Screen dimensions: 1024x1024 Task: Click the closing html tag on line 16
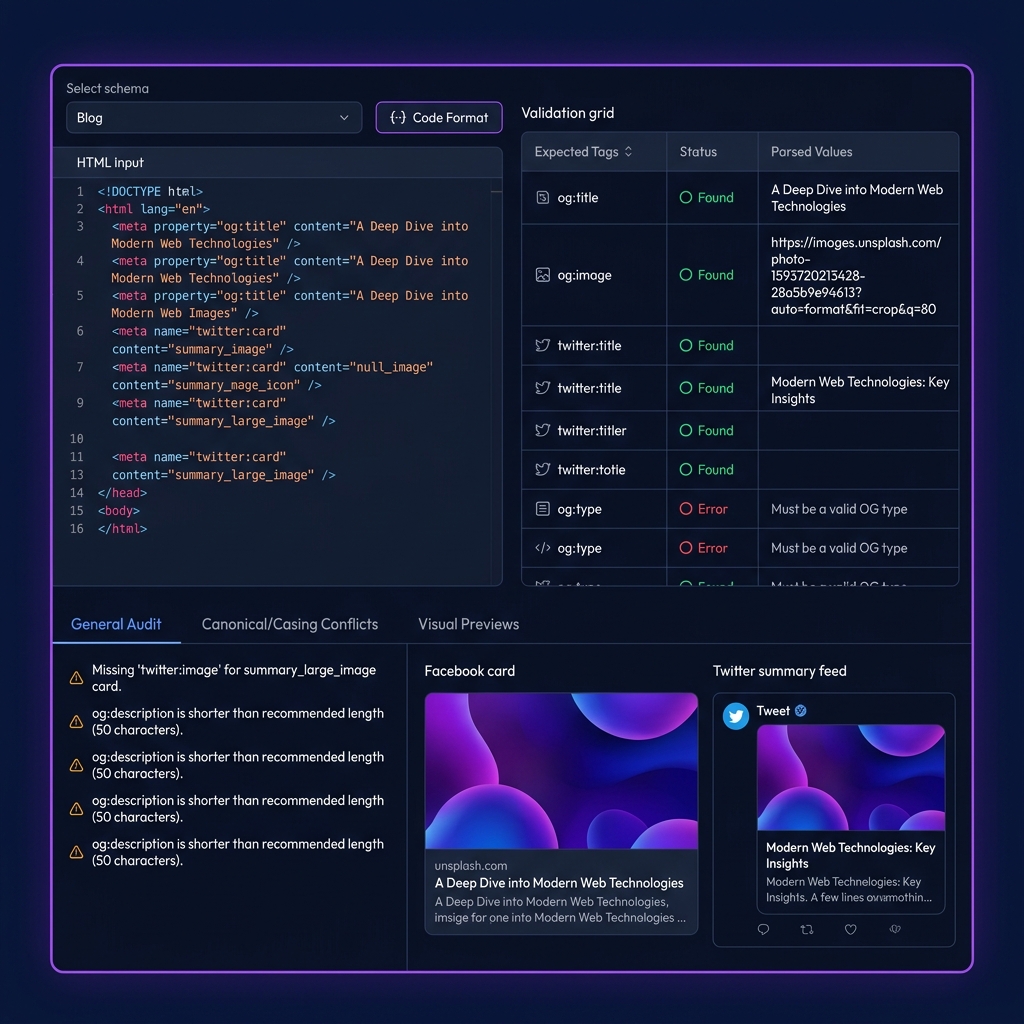point(122,529)
